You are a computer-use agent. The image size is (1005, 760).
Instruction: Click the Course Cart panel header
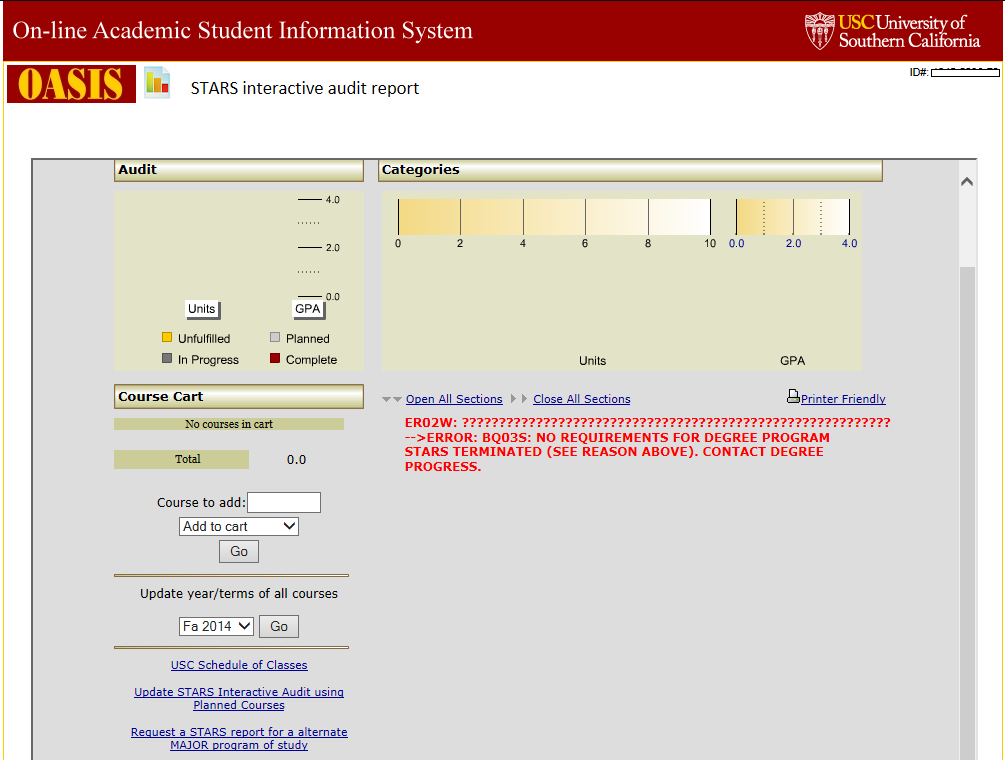(x=238, y=396)
